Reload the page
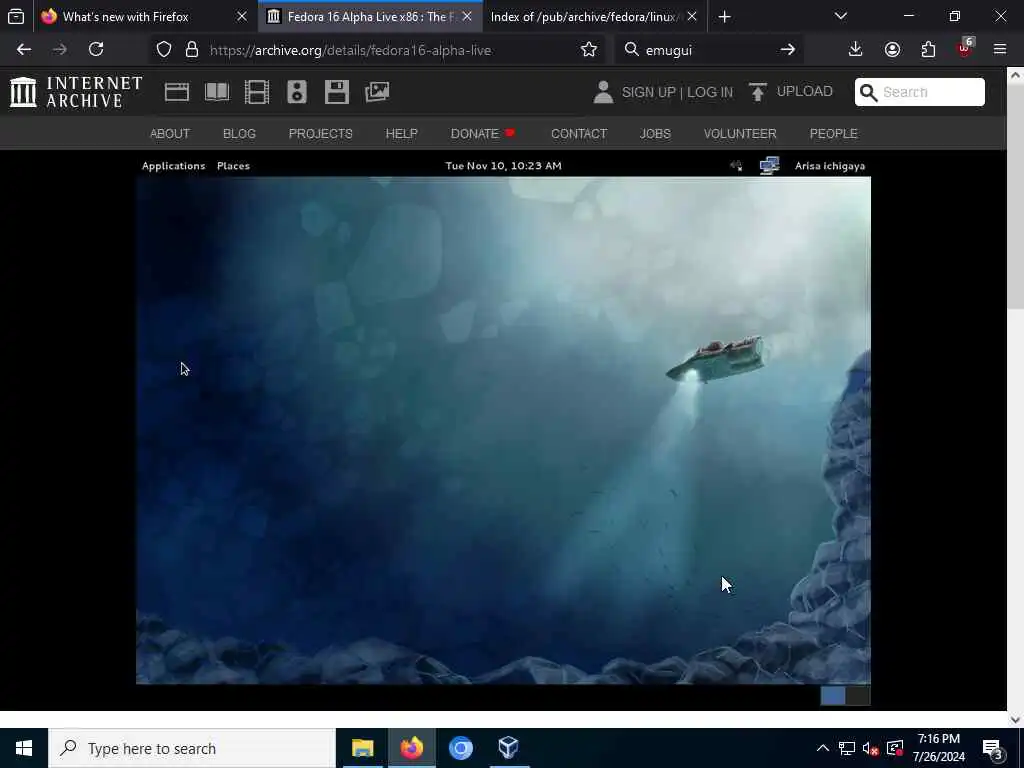Viewport: 1024px width, 768px height. tap(96, 50)
